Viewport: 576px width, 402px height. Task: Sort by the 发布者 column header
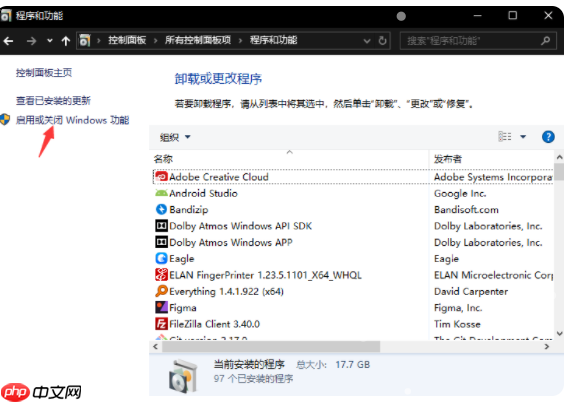click(x=448, y=159)
